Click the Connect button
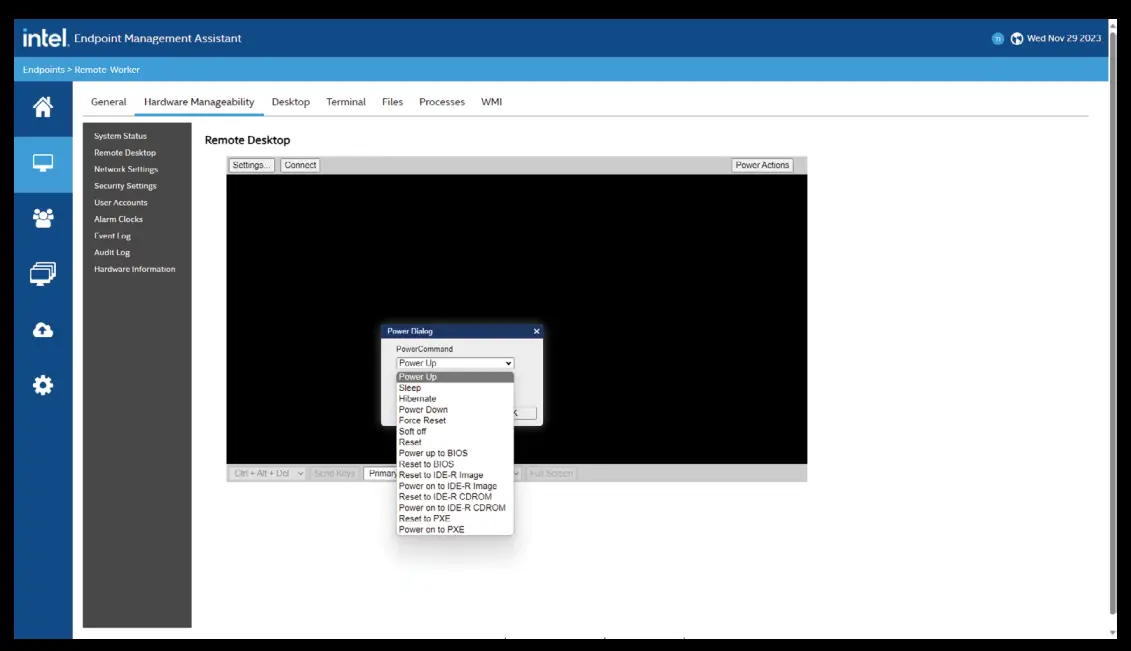This screenshot has width=1131, height=651. 300,165
